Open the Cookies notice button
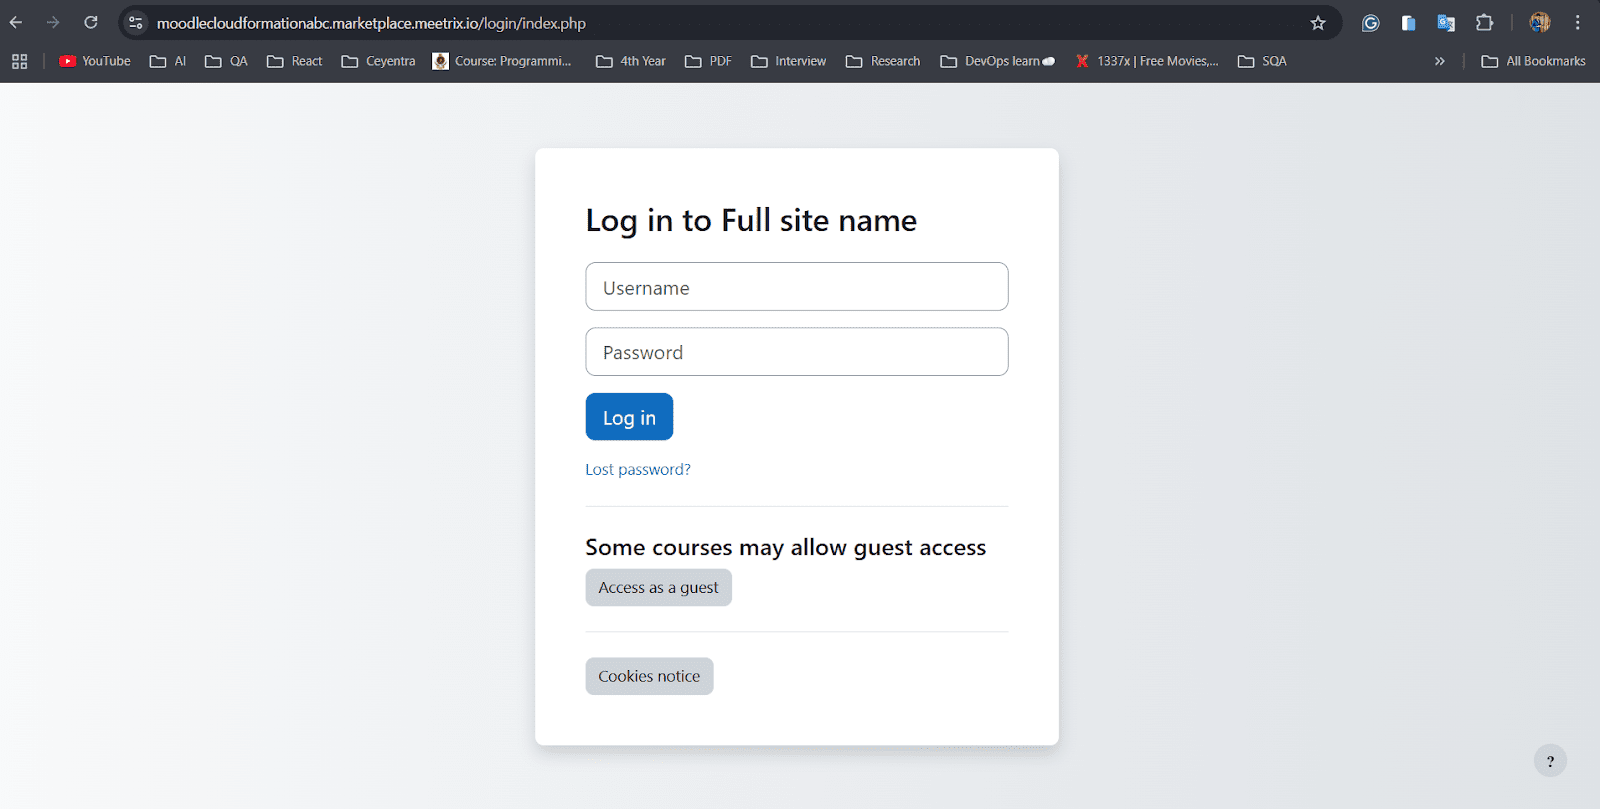 click(x=649, y=676)
